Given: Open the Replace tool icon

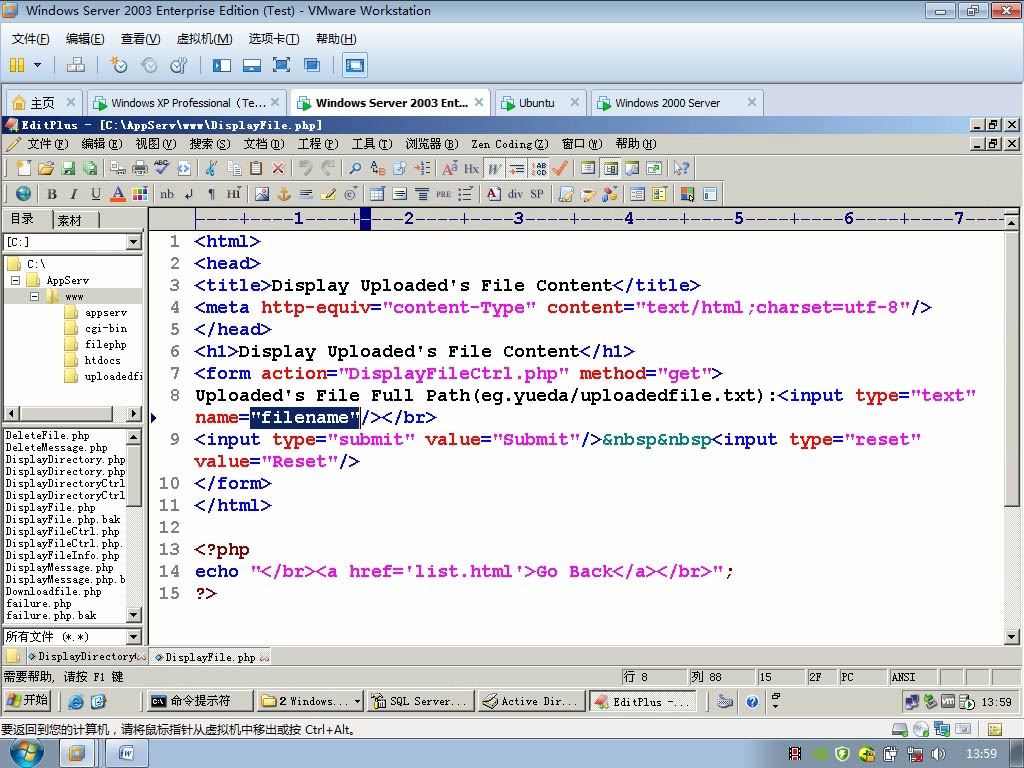Looking at the screenshot, I should tap(377, 168).
